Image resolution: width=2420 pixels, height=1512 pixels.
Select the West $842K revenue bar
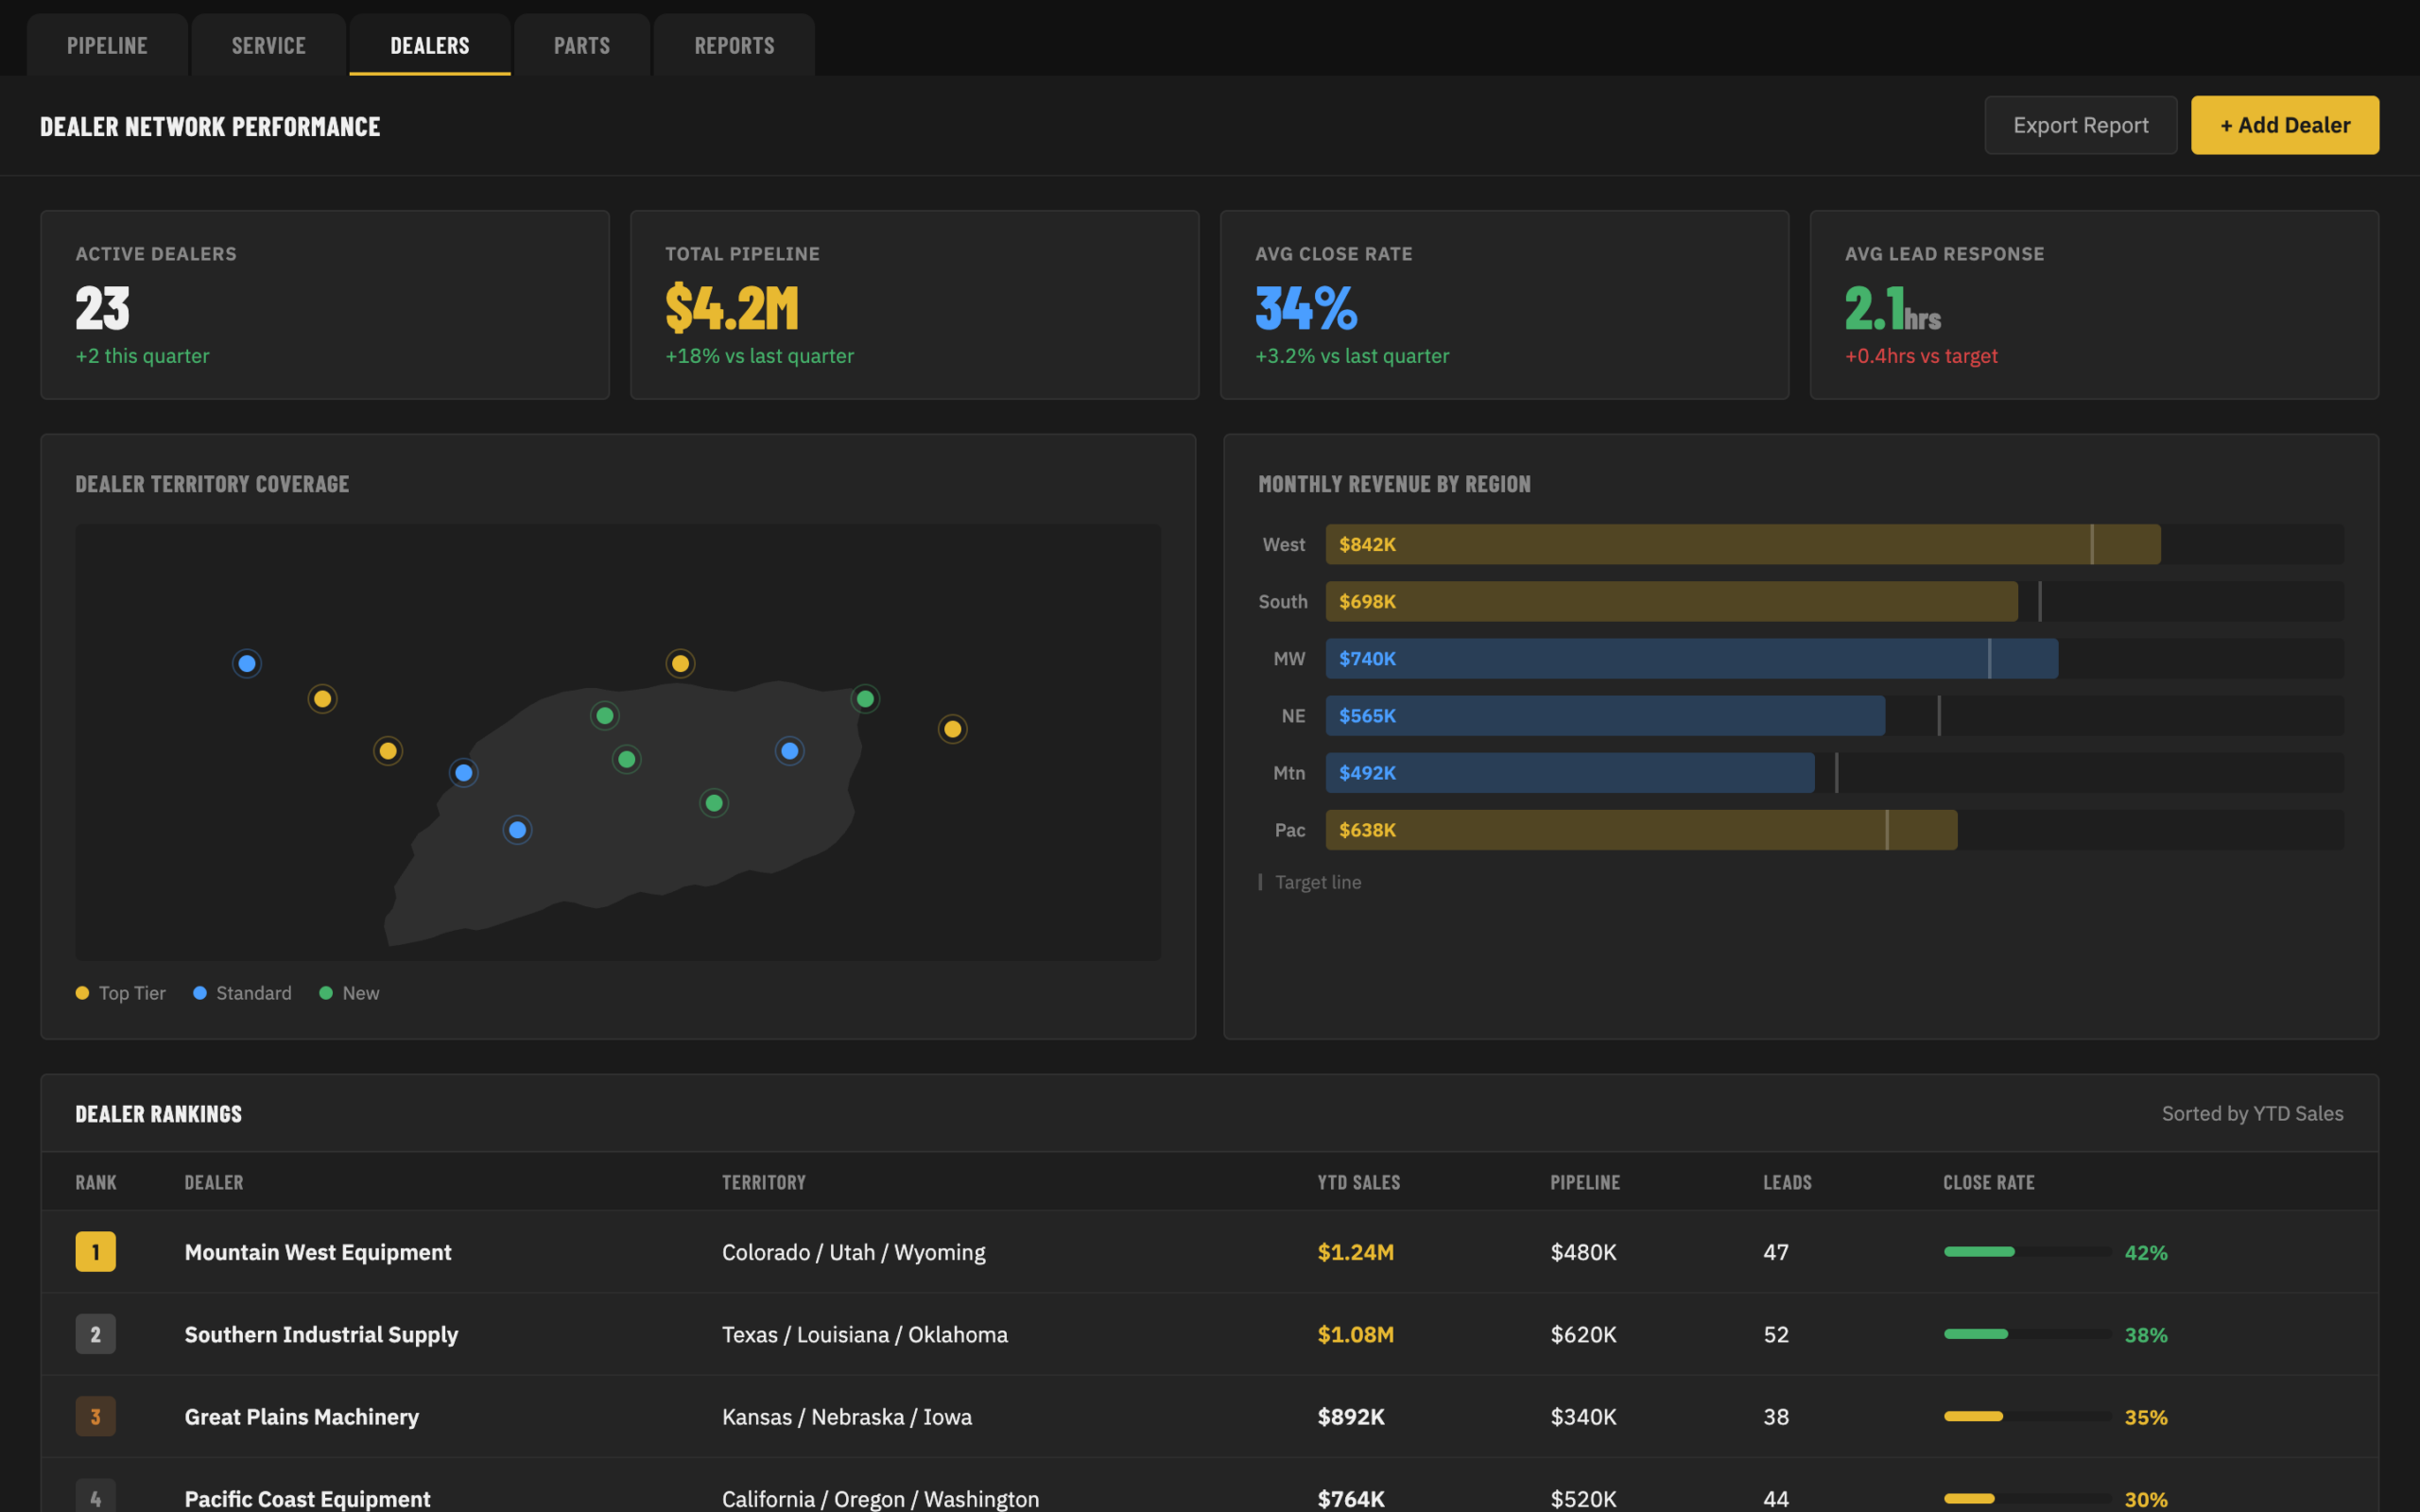pyautogui.click(x=1743, y=544)
